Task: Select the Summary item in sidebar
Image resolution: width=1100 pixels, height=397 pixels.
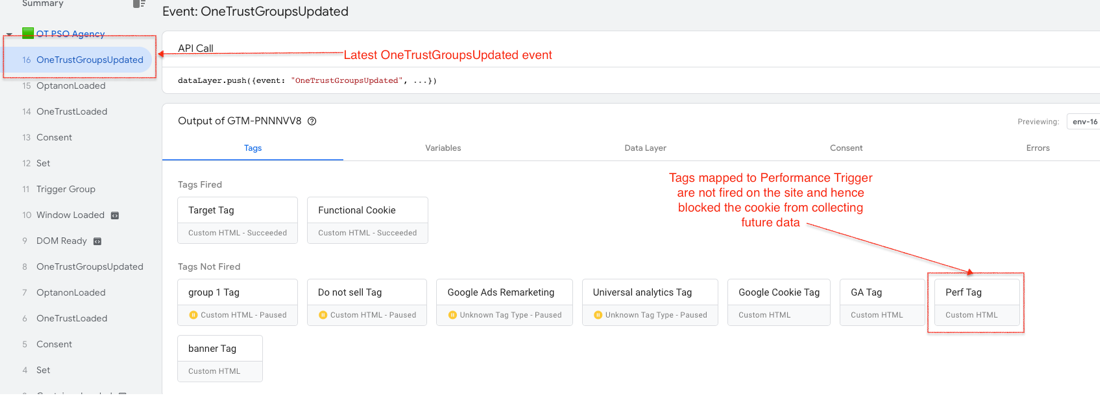Action: point(43,4)
